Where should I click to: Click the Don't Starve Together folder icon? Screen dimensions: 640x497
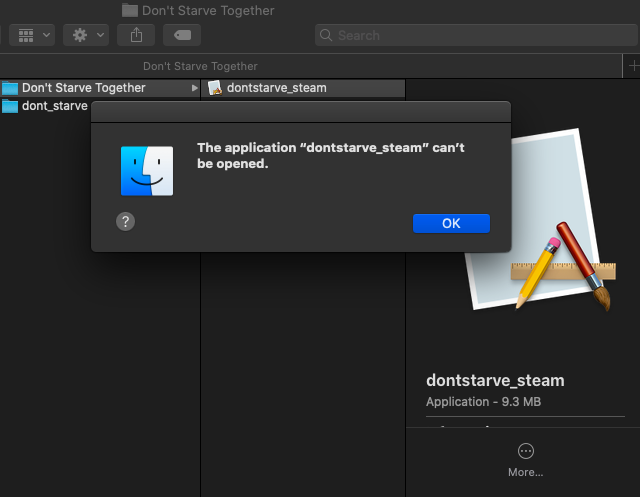[10, 88]
